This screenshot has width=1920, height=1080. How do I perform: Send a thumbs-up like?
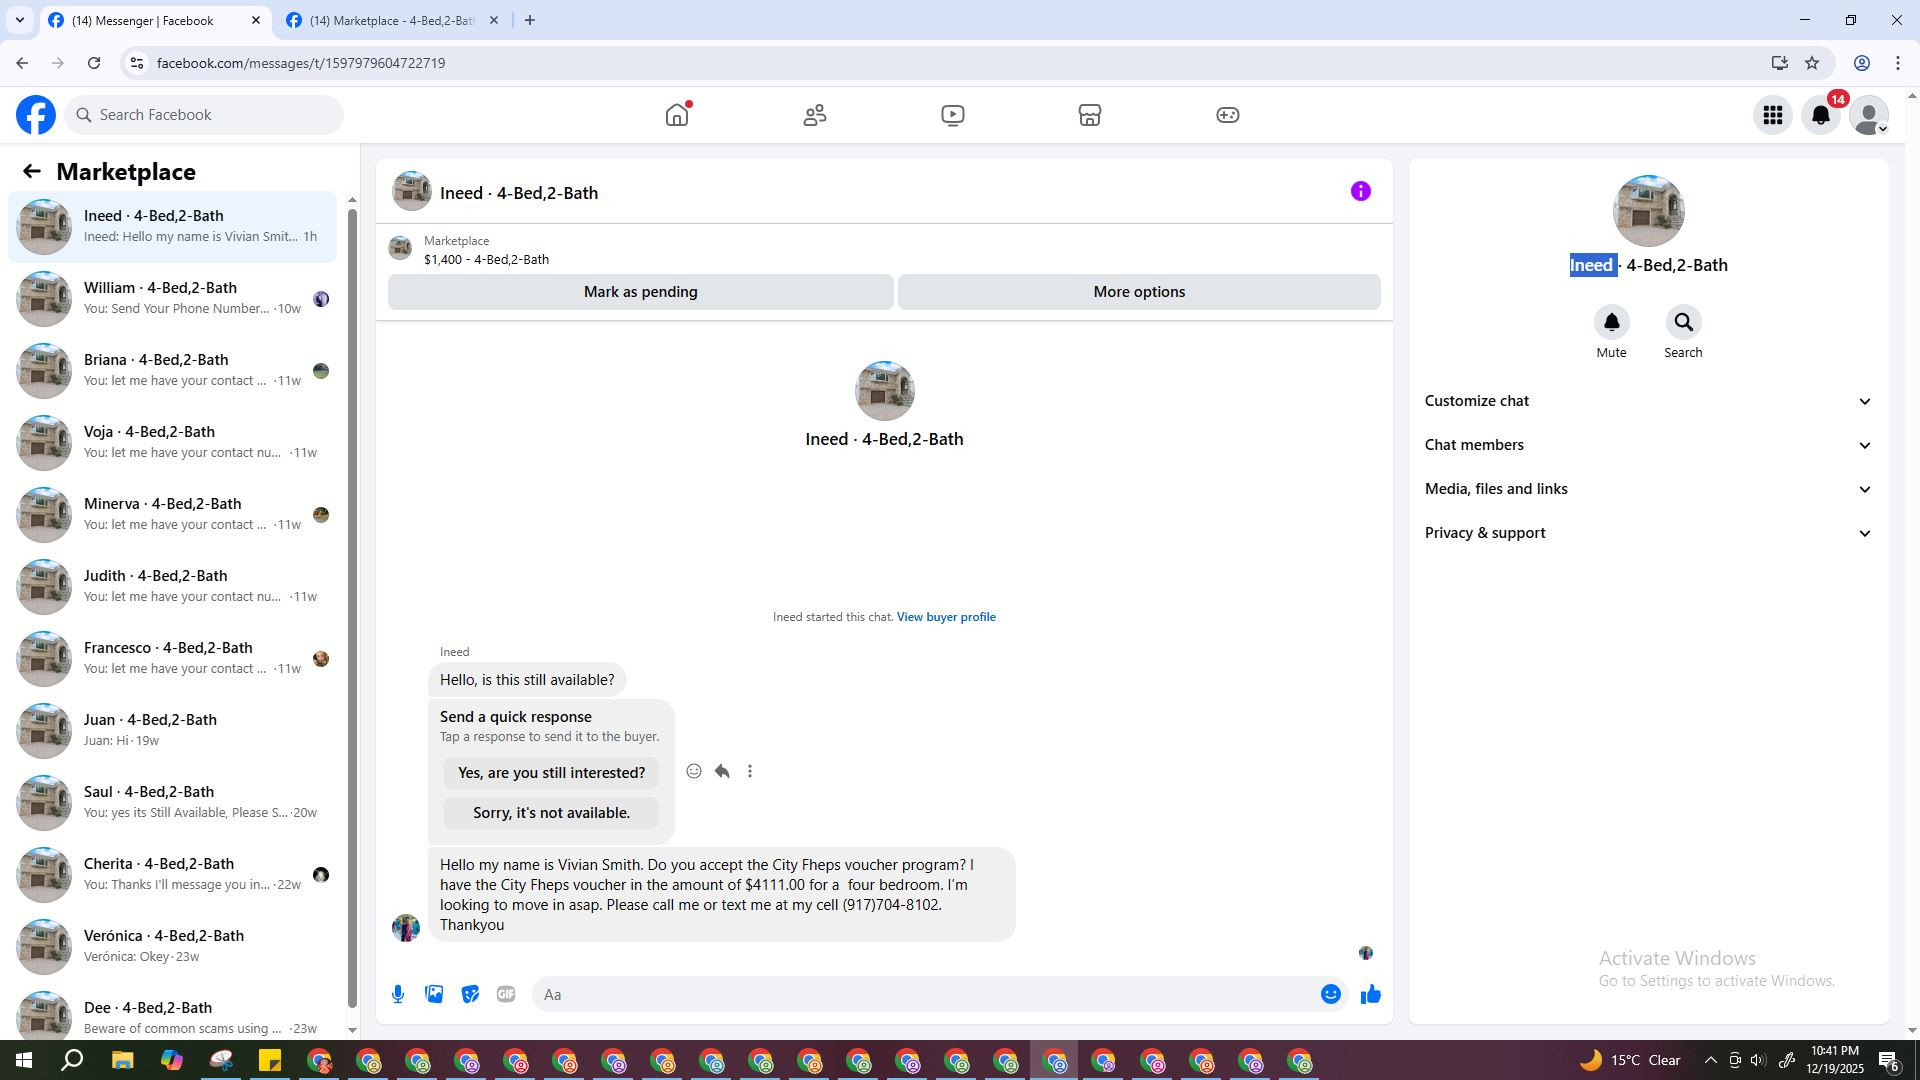coord(1370,994)
